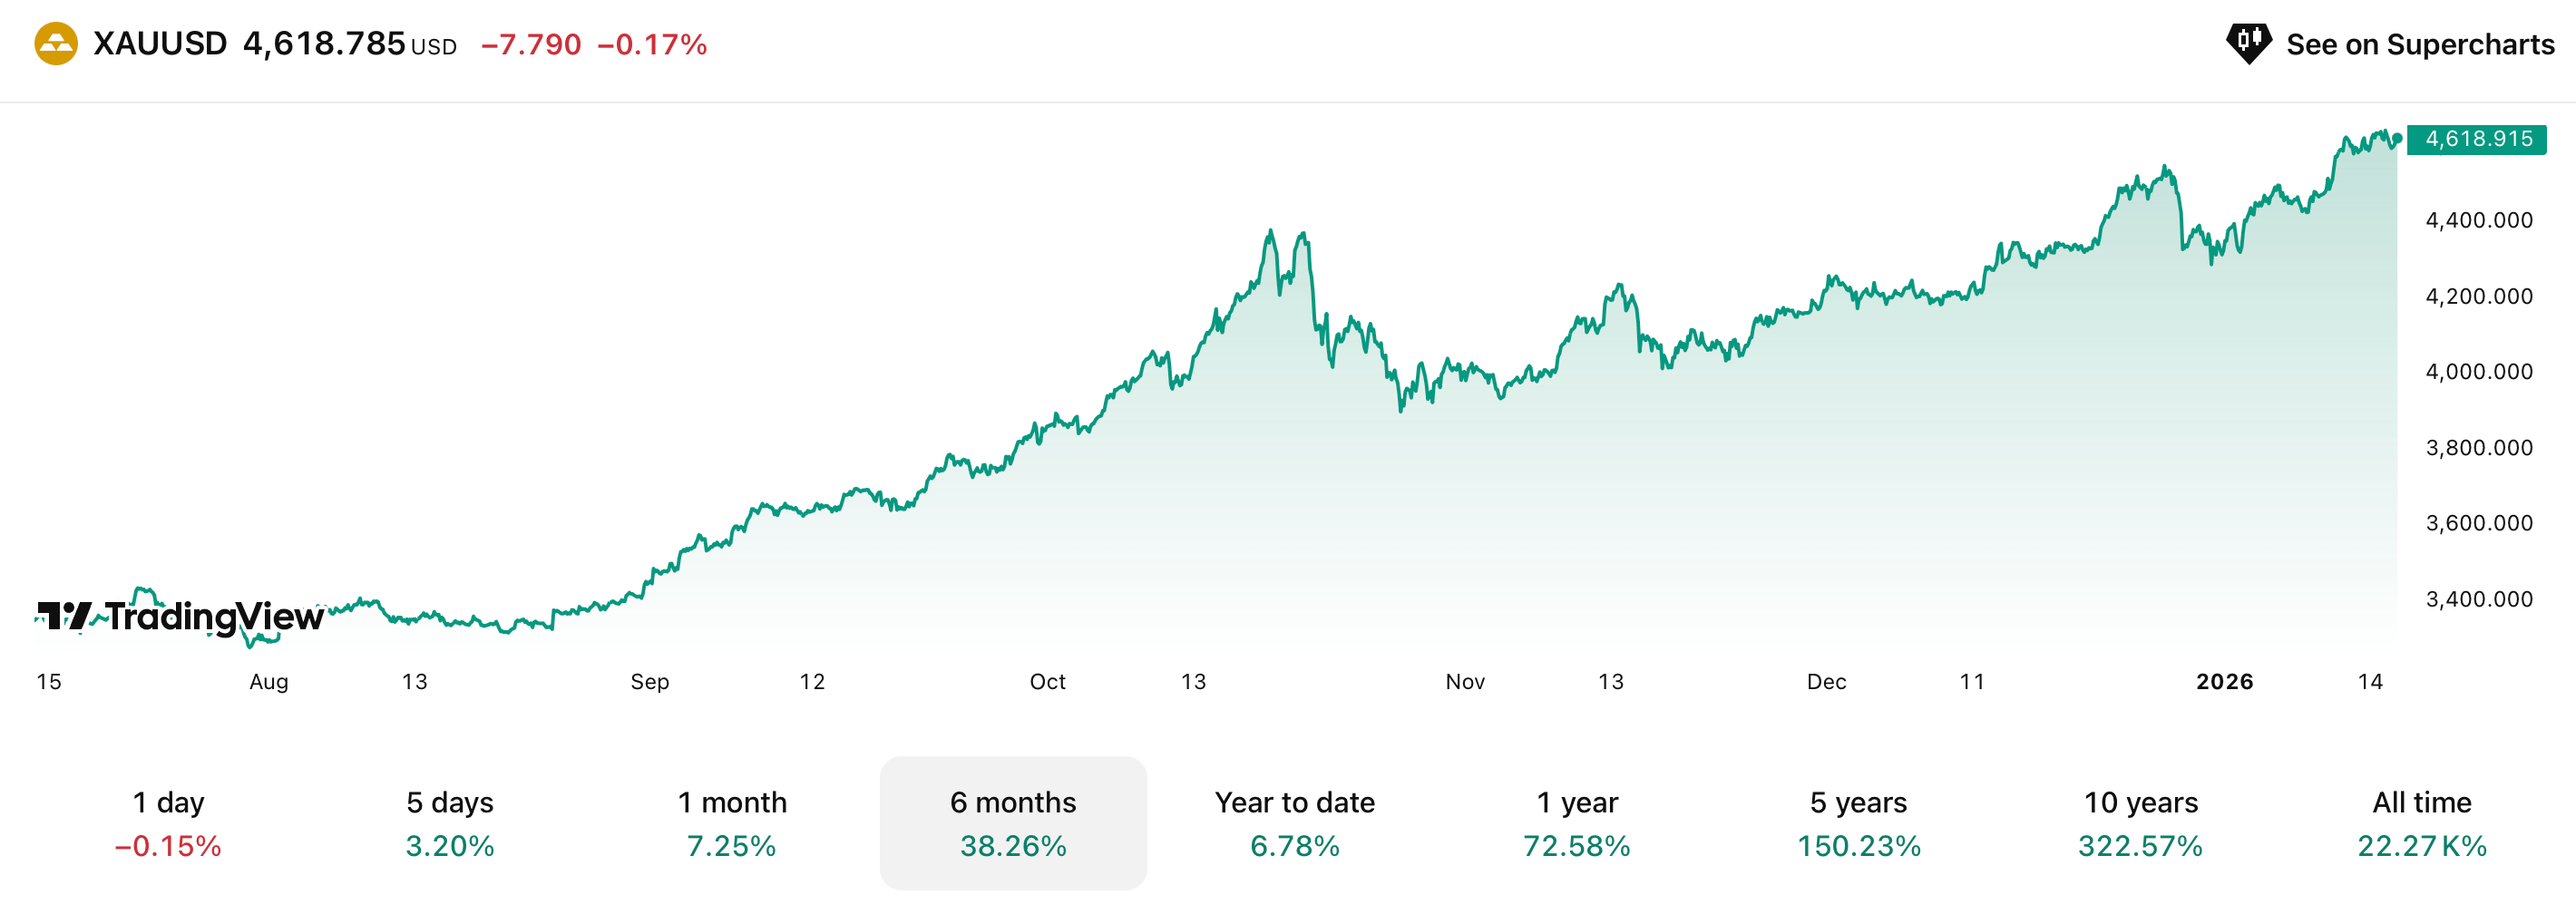Click the TradingView logo watermark
Screen dimensions: 2576x914
pyautogui.click(x=181, y=616)
